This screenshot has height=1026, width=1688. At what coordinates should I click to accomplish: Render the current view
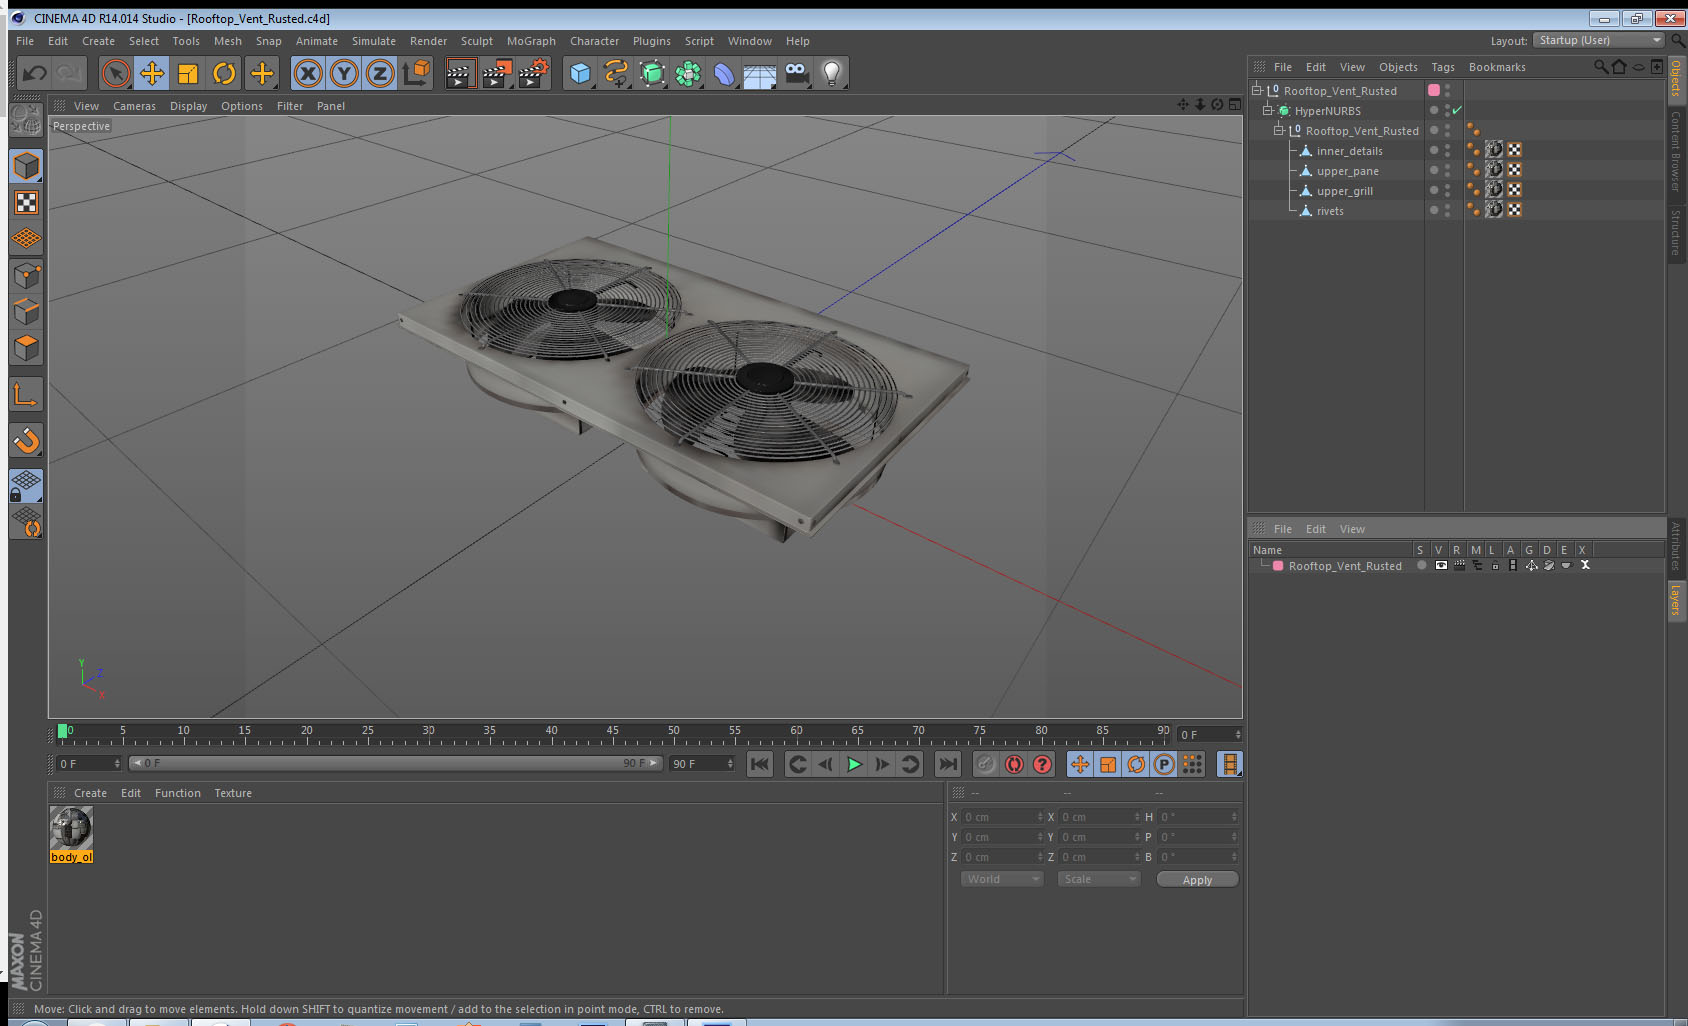459,73
